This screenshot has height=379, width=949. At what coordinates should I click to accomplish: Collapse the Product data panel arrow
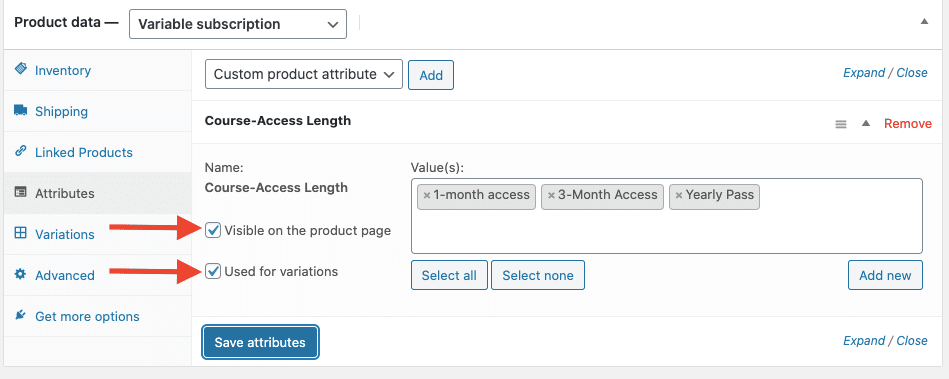click(x=924, y=21)
